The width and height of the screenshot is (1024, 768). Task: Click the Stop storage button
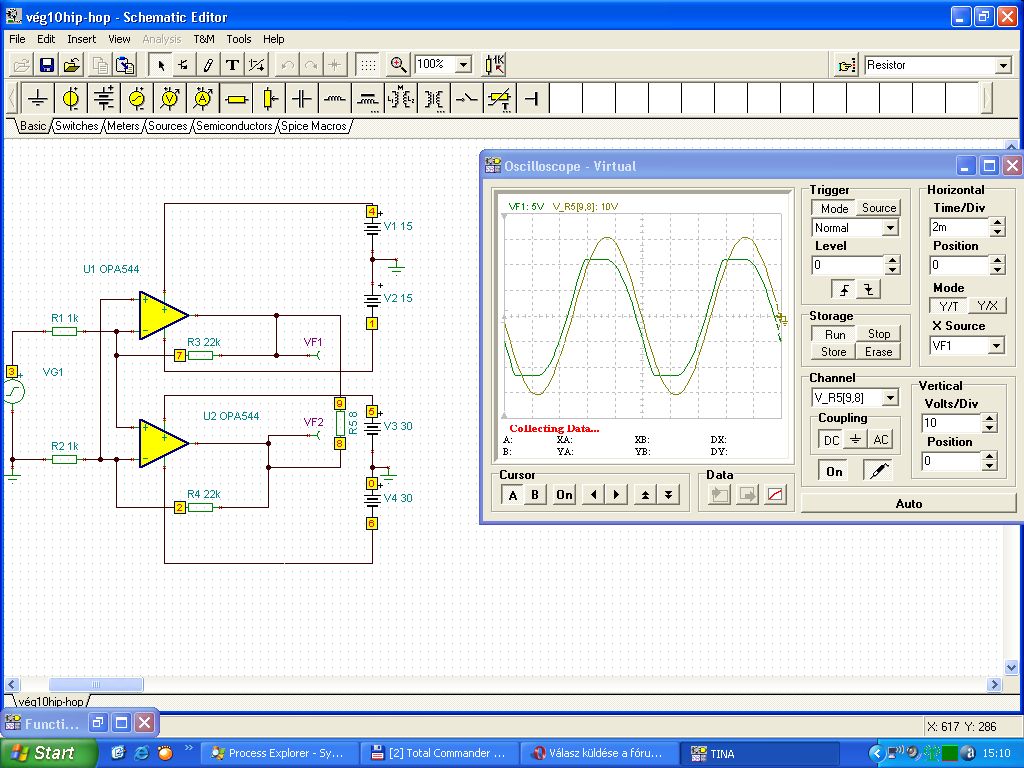click(878, 334)
